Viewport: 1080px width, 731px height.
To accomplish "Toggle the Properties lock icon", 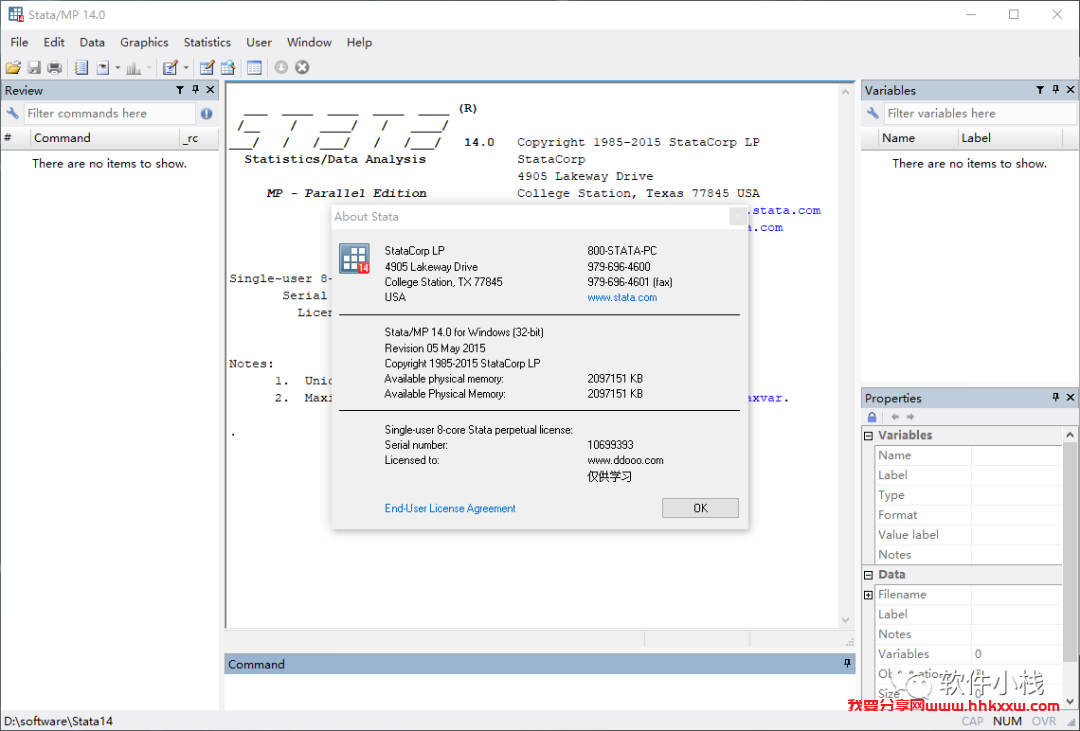I will point(872,417).
